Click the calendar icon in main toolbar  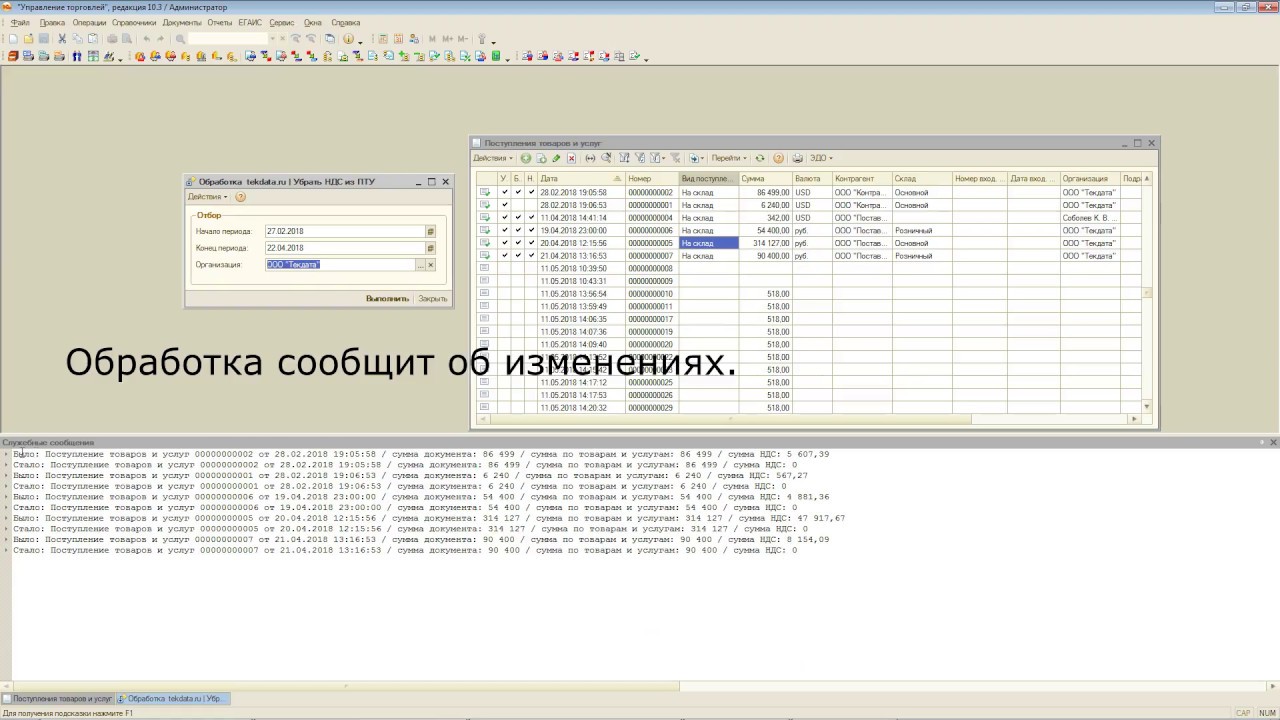click(398, 39)
